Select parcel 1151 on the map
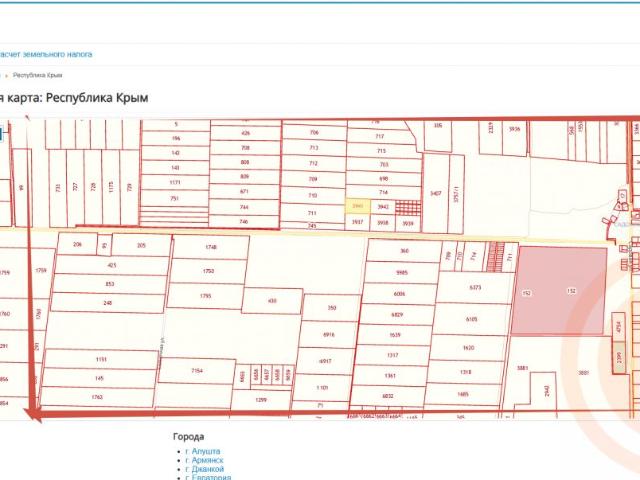The height and width of the screenshot is (480, 640). coord(101,359)
